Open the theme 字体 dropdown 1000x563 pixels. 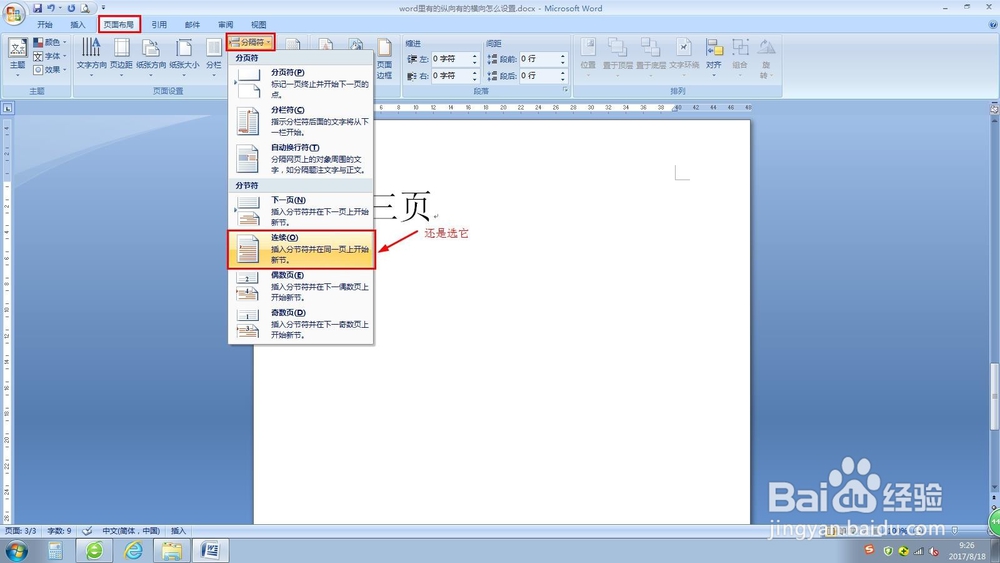[50, 56]
